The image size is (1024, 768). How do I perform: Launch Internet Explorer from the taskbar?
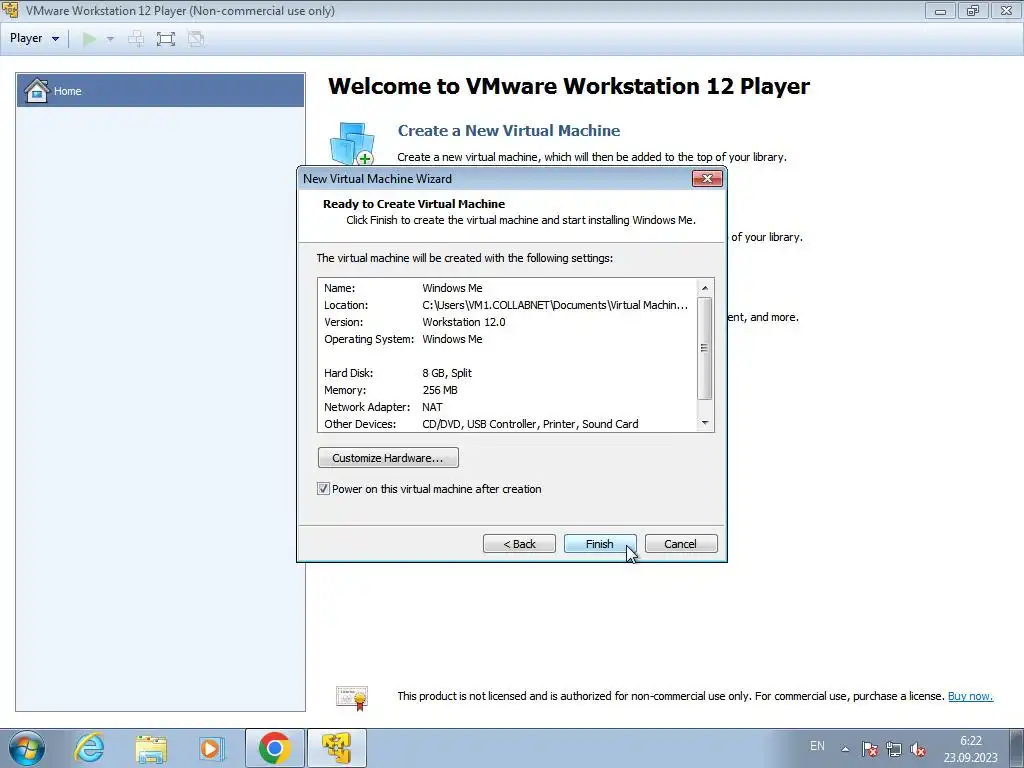pos(89,748)
